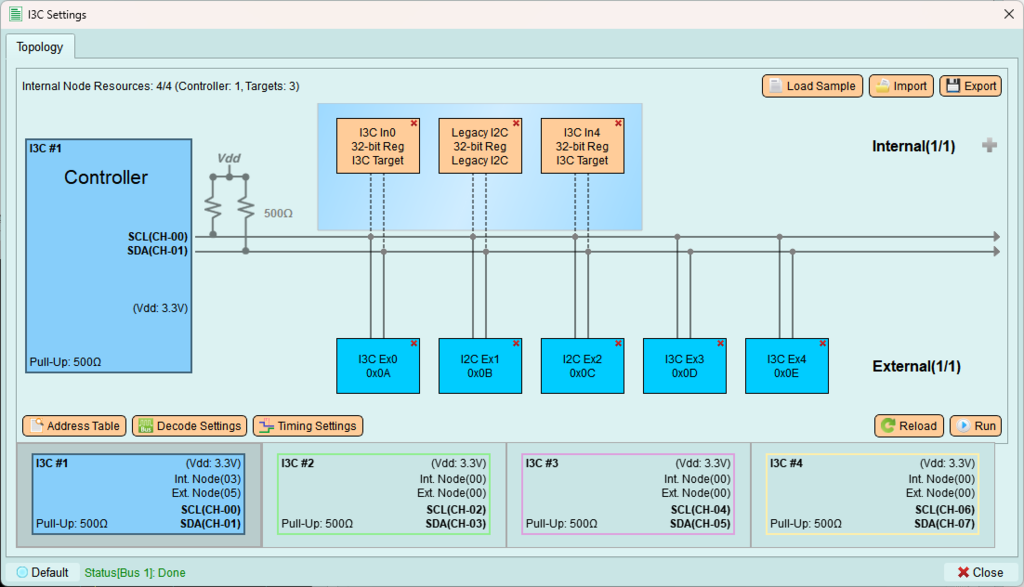Remove external node I2C Ex1
The height and width of the screenshot is (587, 1024).
[x=516, y=344]
